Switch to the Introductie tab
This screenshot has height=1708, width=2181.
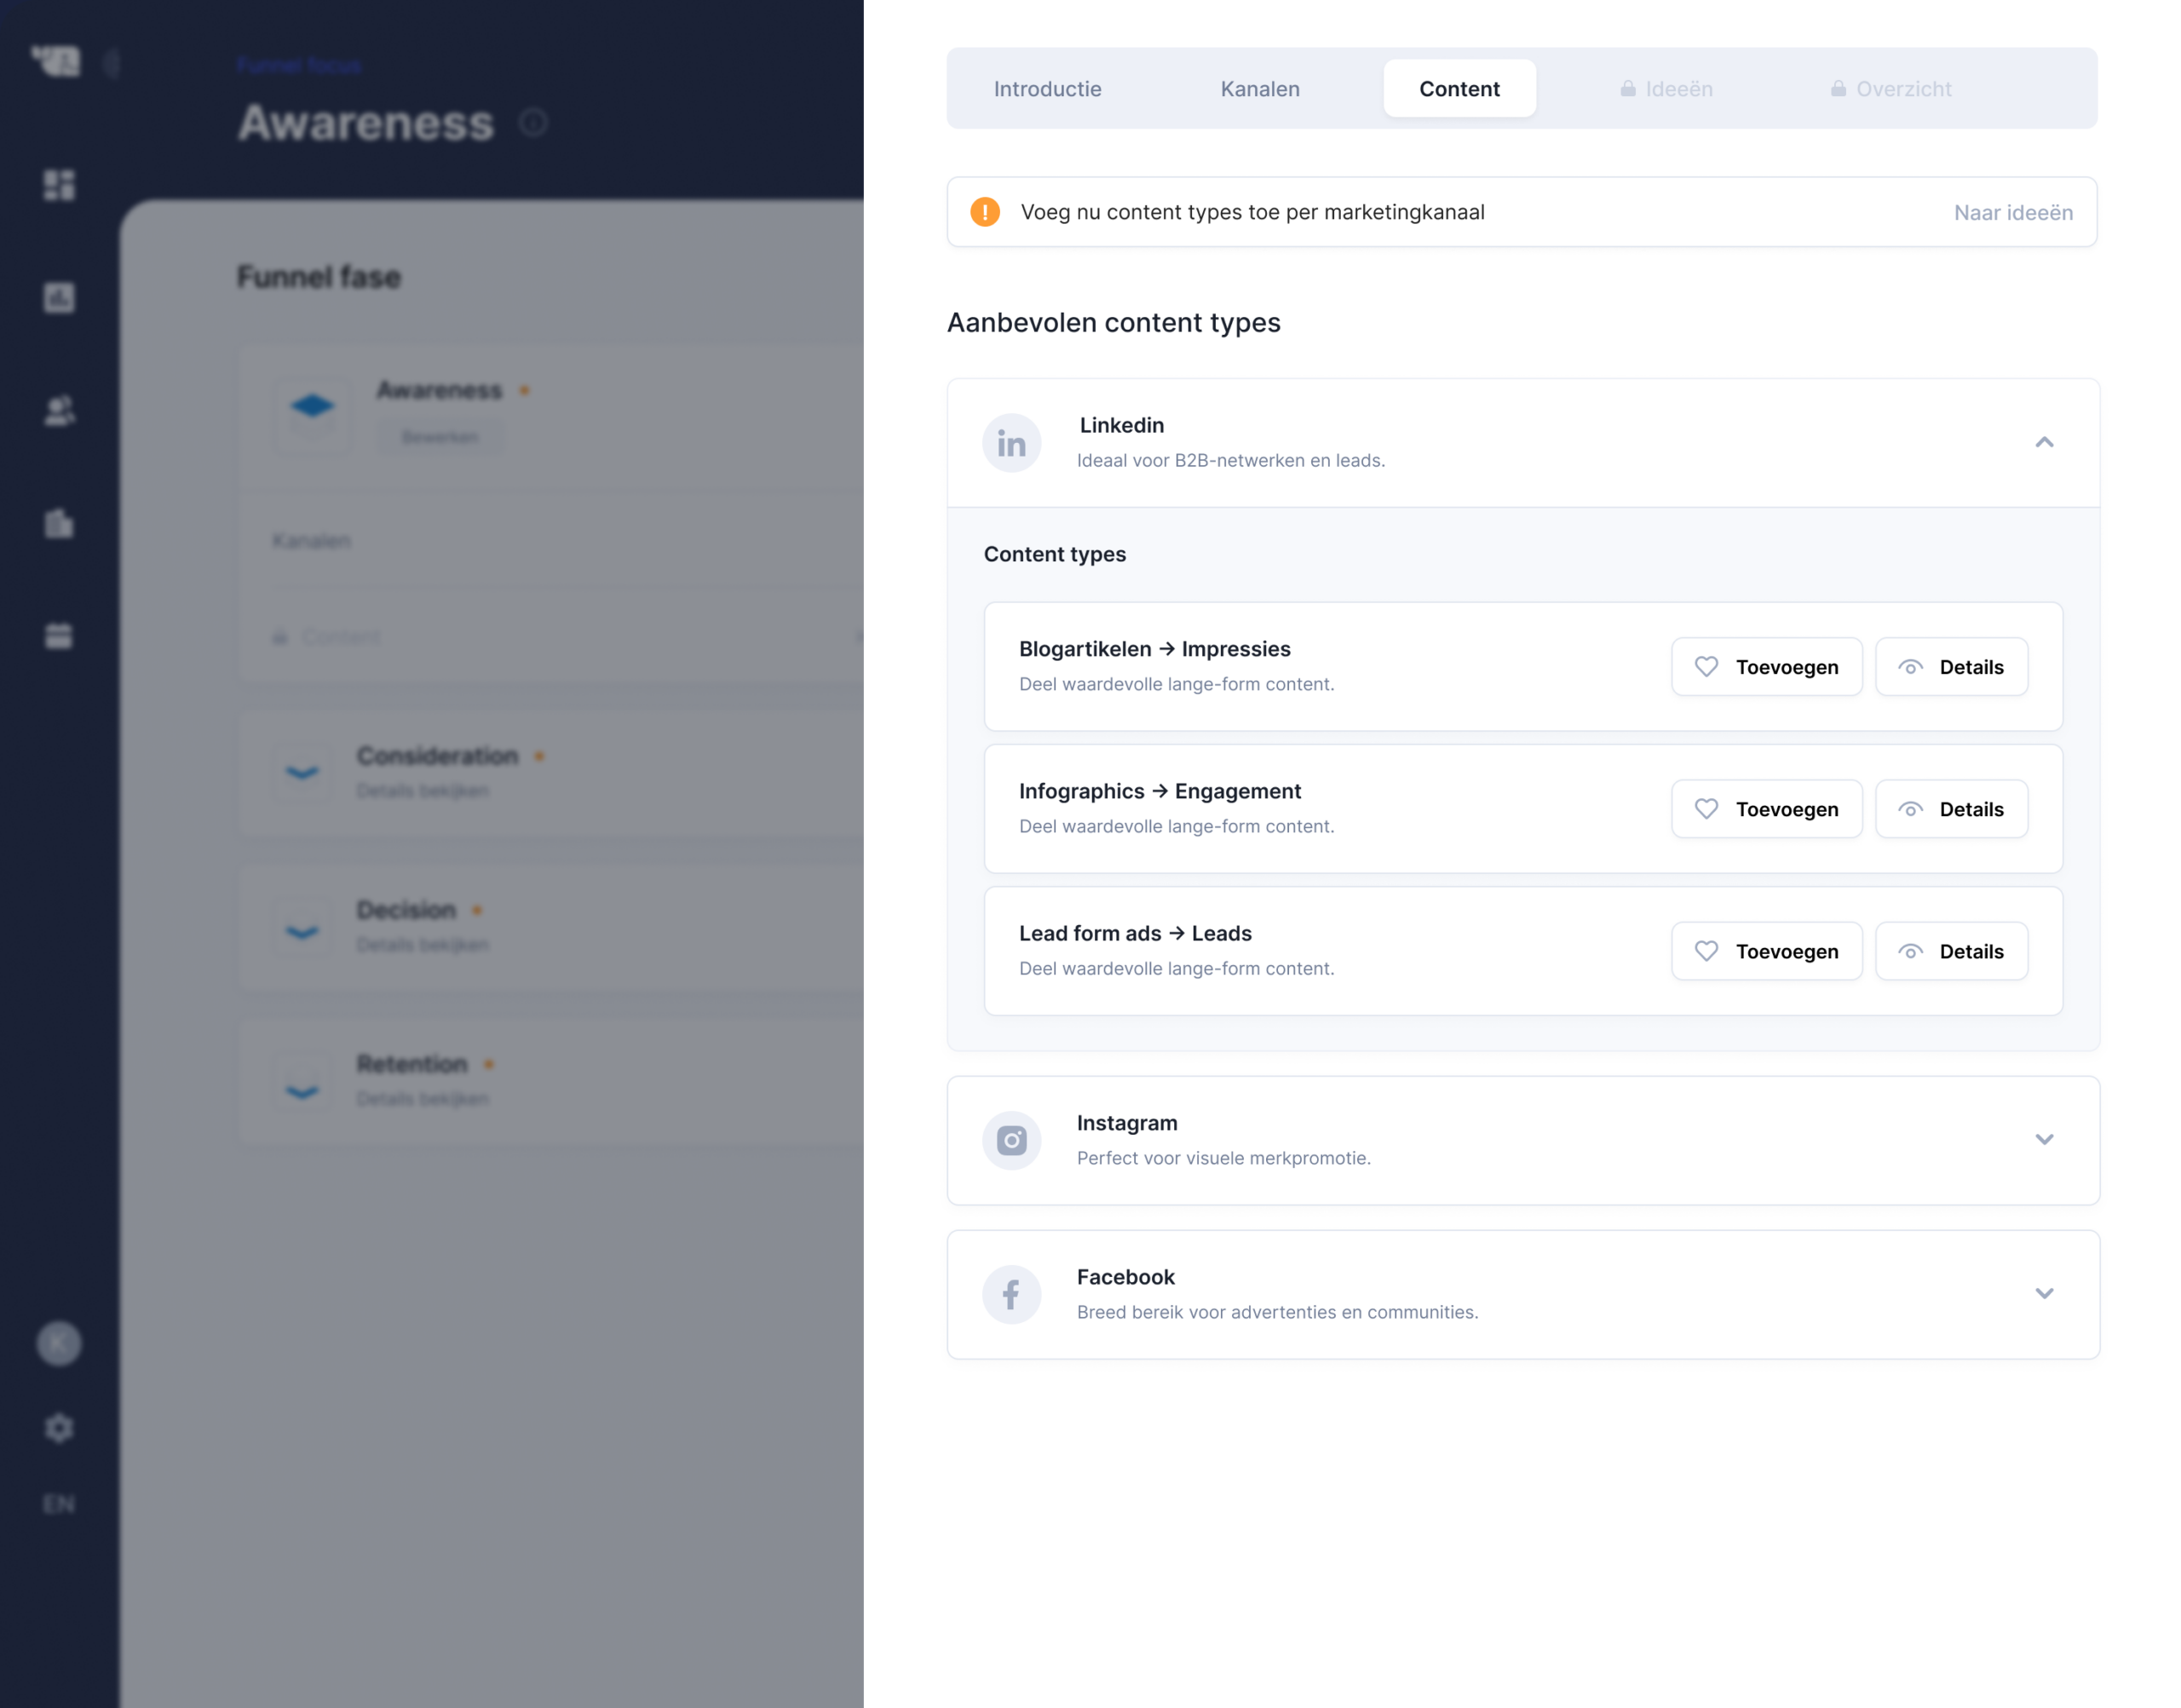coord(1047,89)
